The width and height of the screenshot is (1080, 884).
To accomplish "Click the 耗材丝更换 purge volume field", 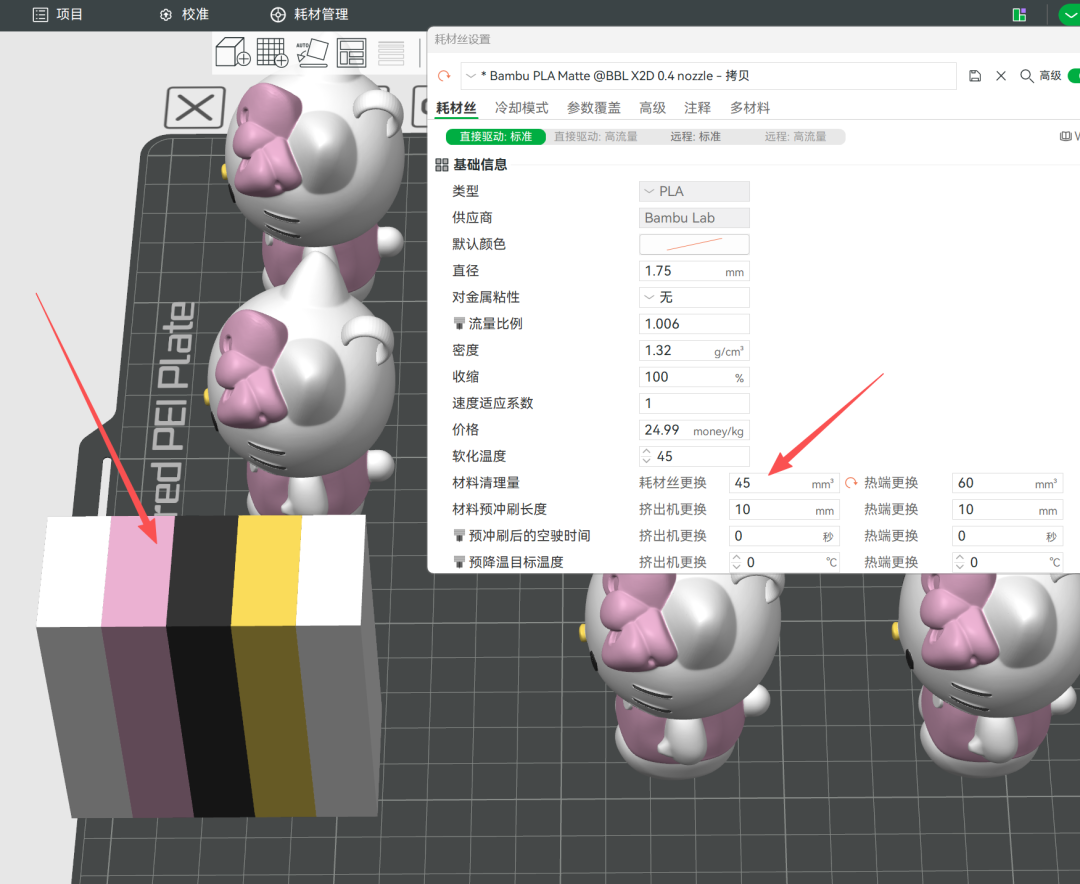I will point(784,483).
